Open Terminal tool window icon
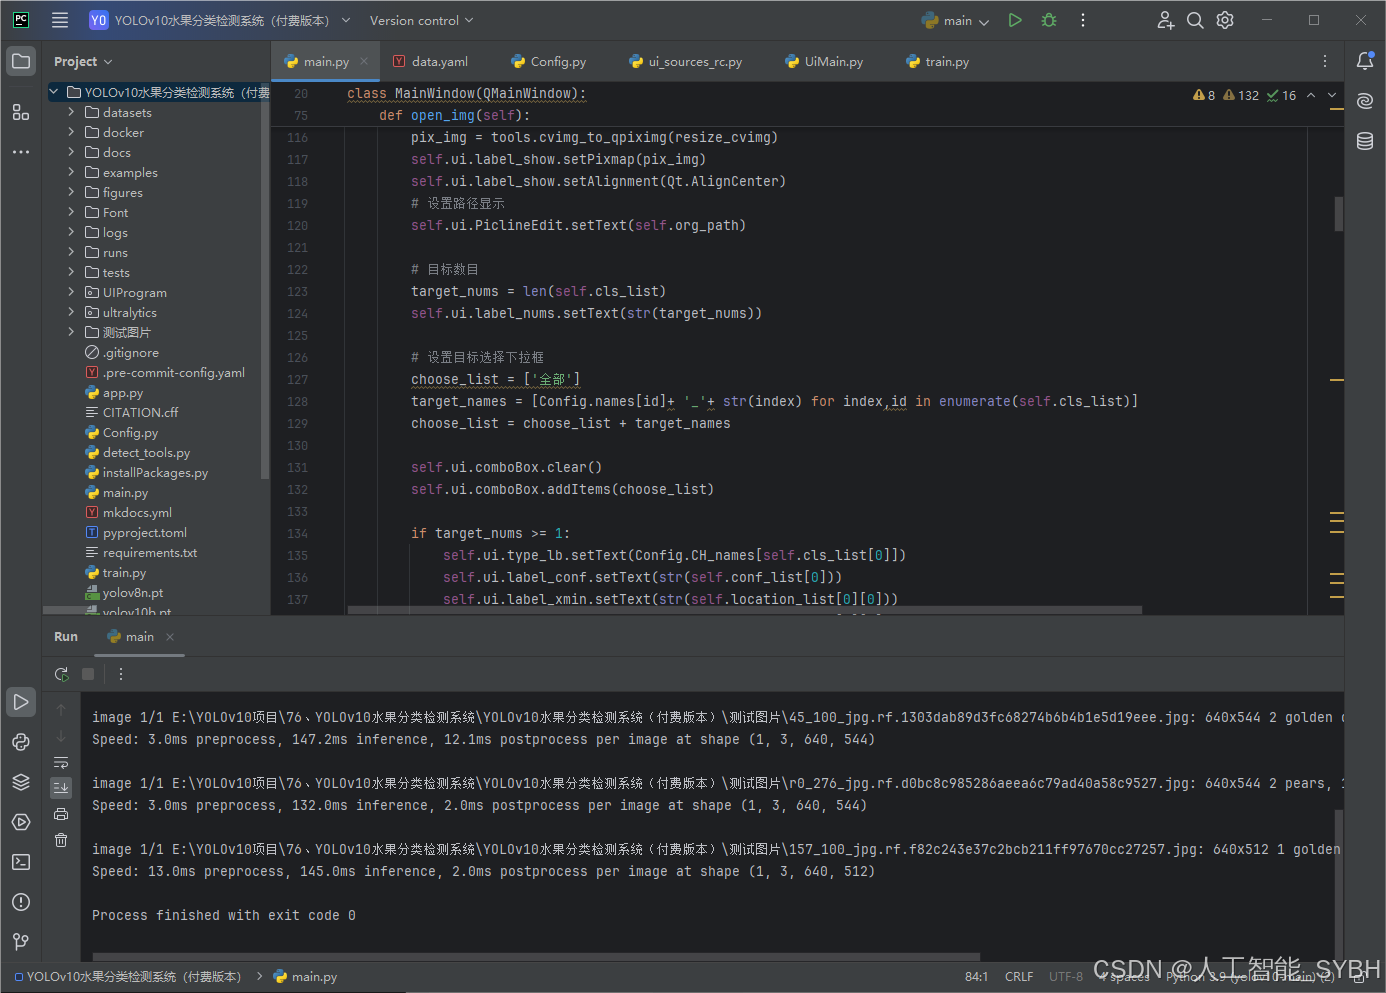 [x=21, y=862]
